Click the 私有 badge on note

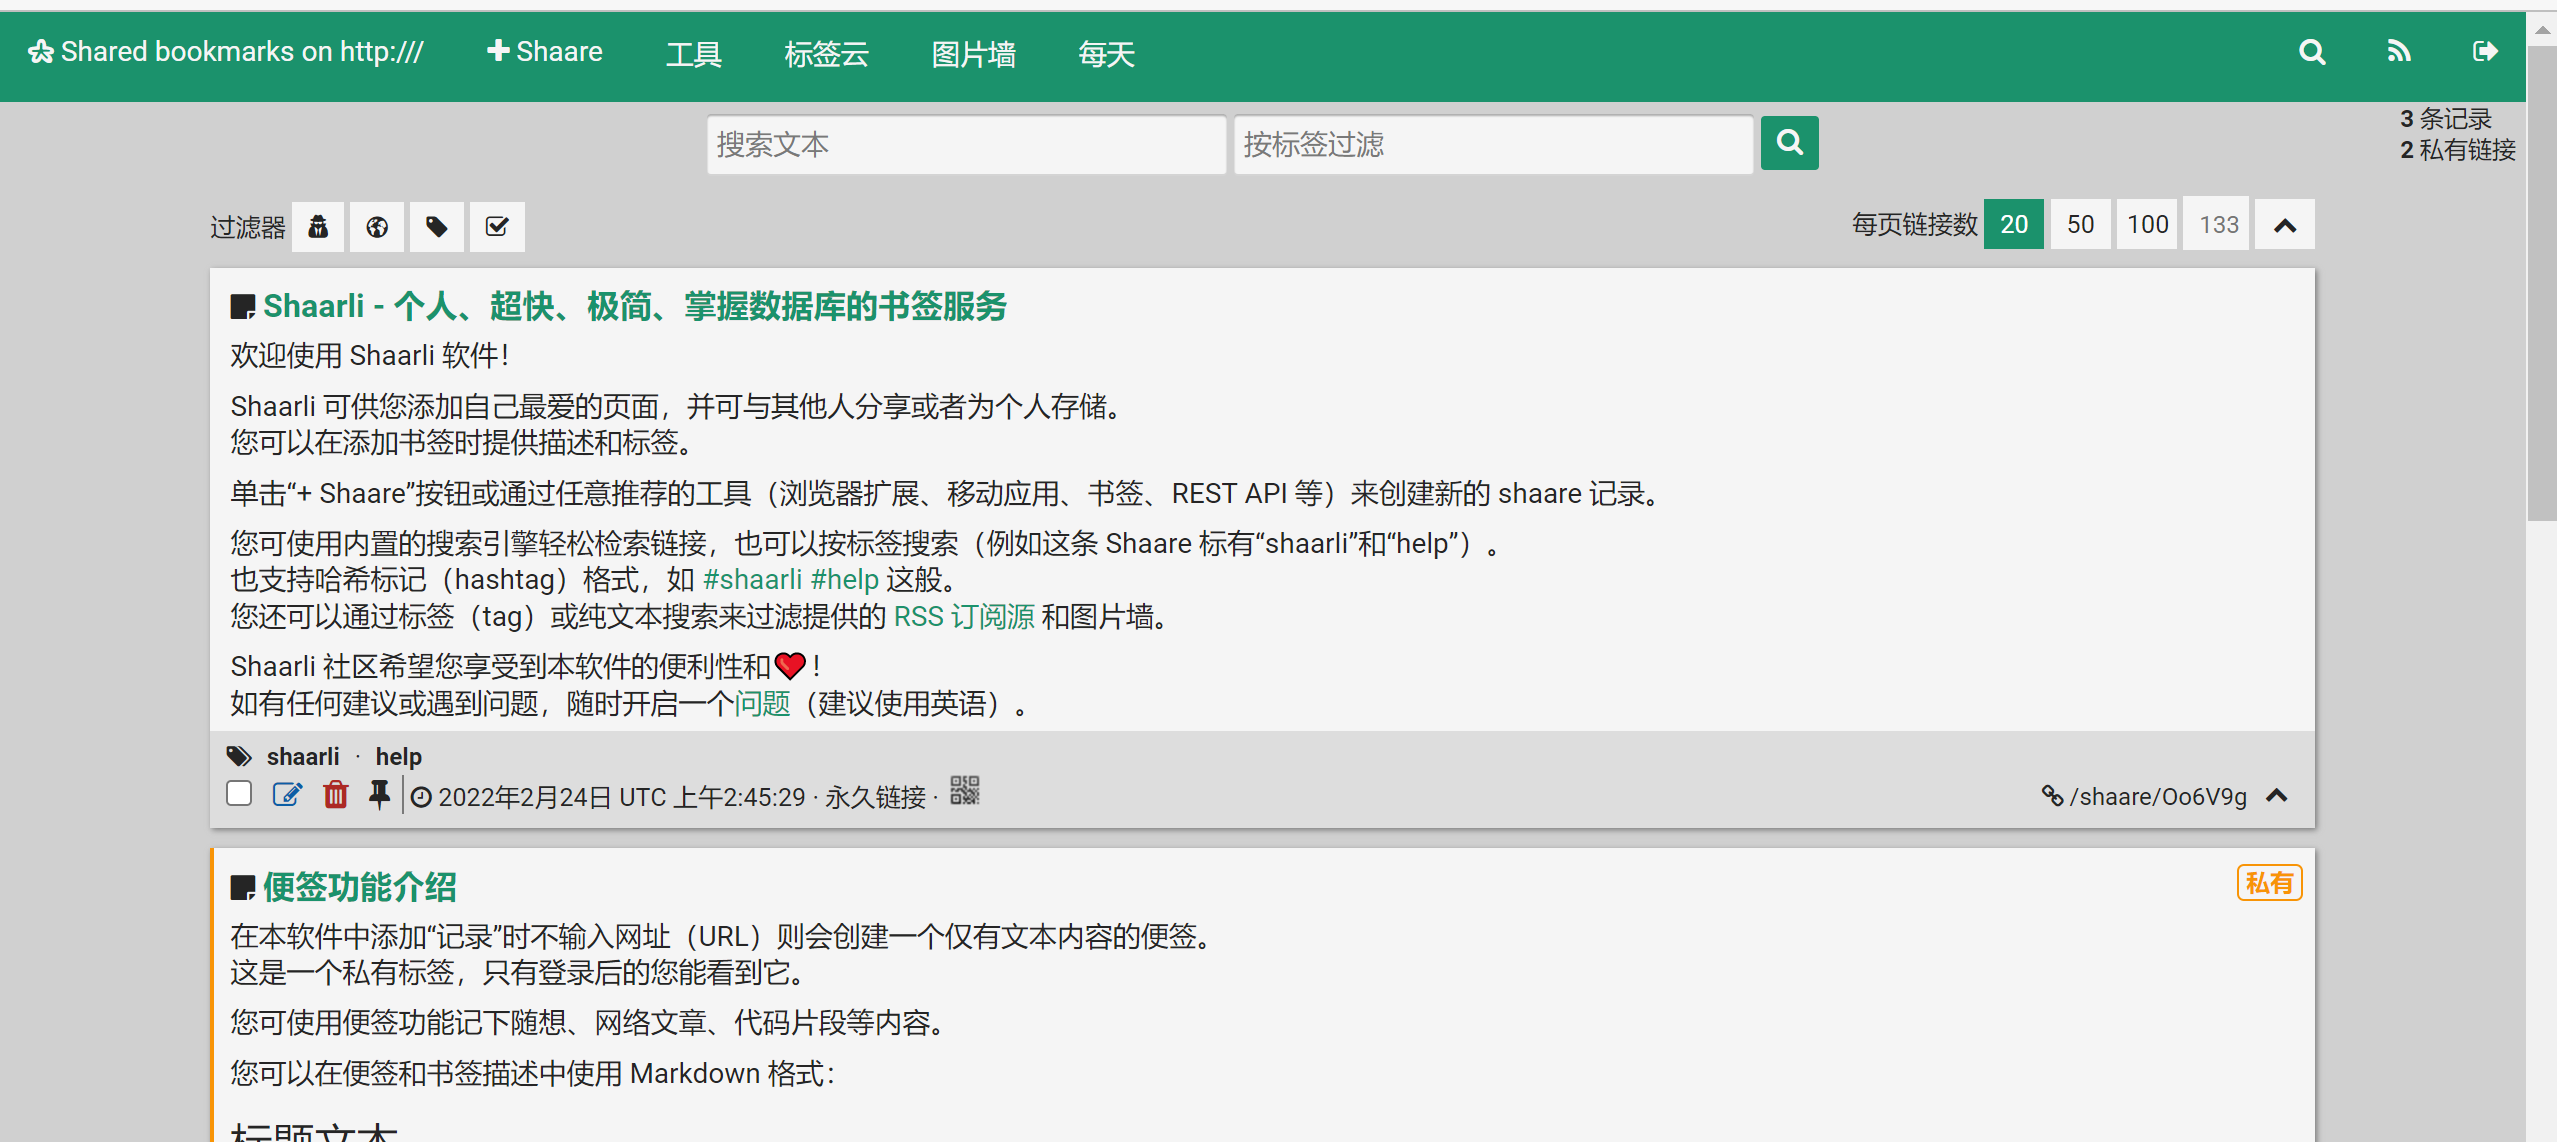2269,883
